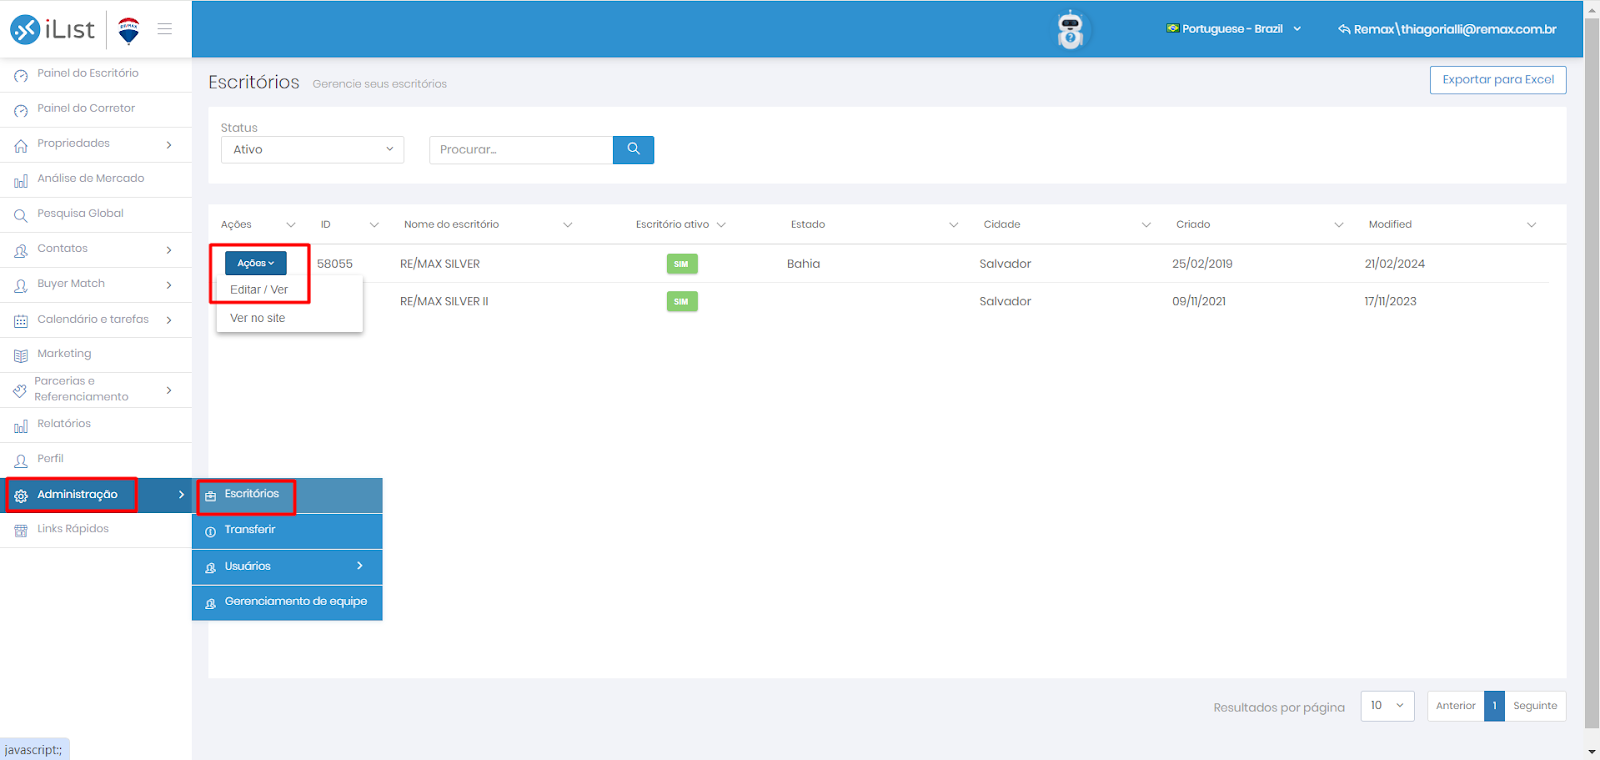The image size is (1600, 760).
Task: Expand the Usuários submenu arrow
Action: click(360, 566)
